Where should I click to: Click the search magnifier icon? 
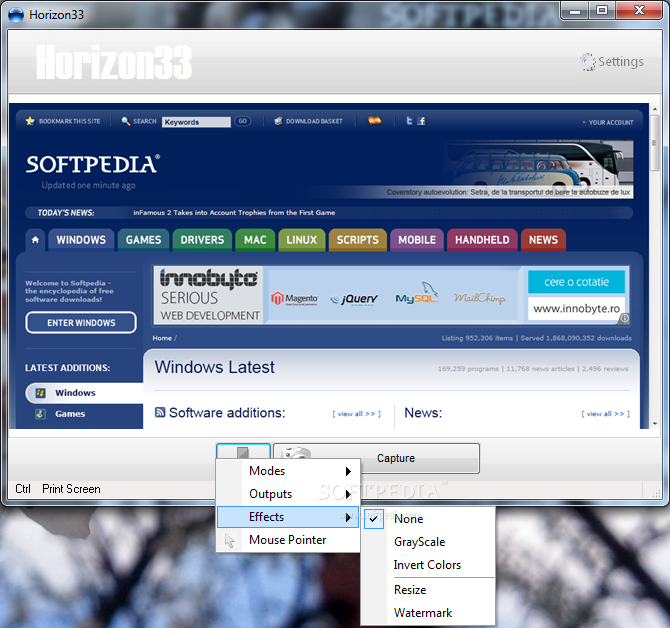(126, 121)
